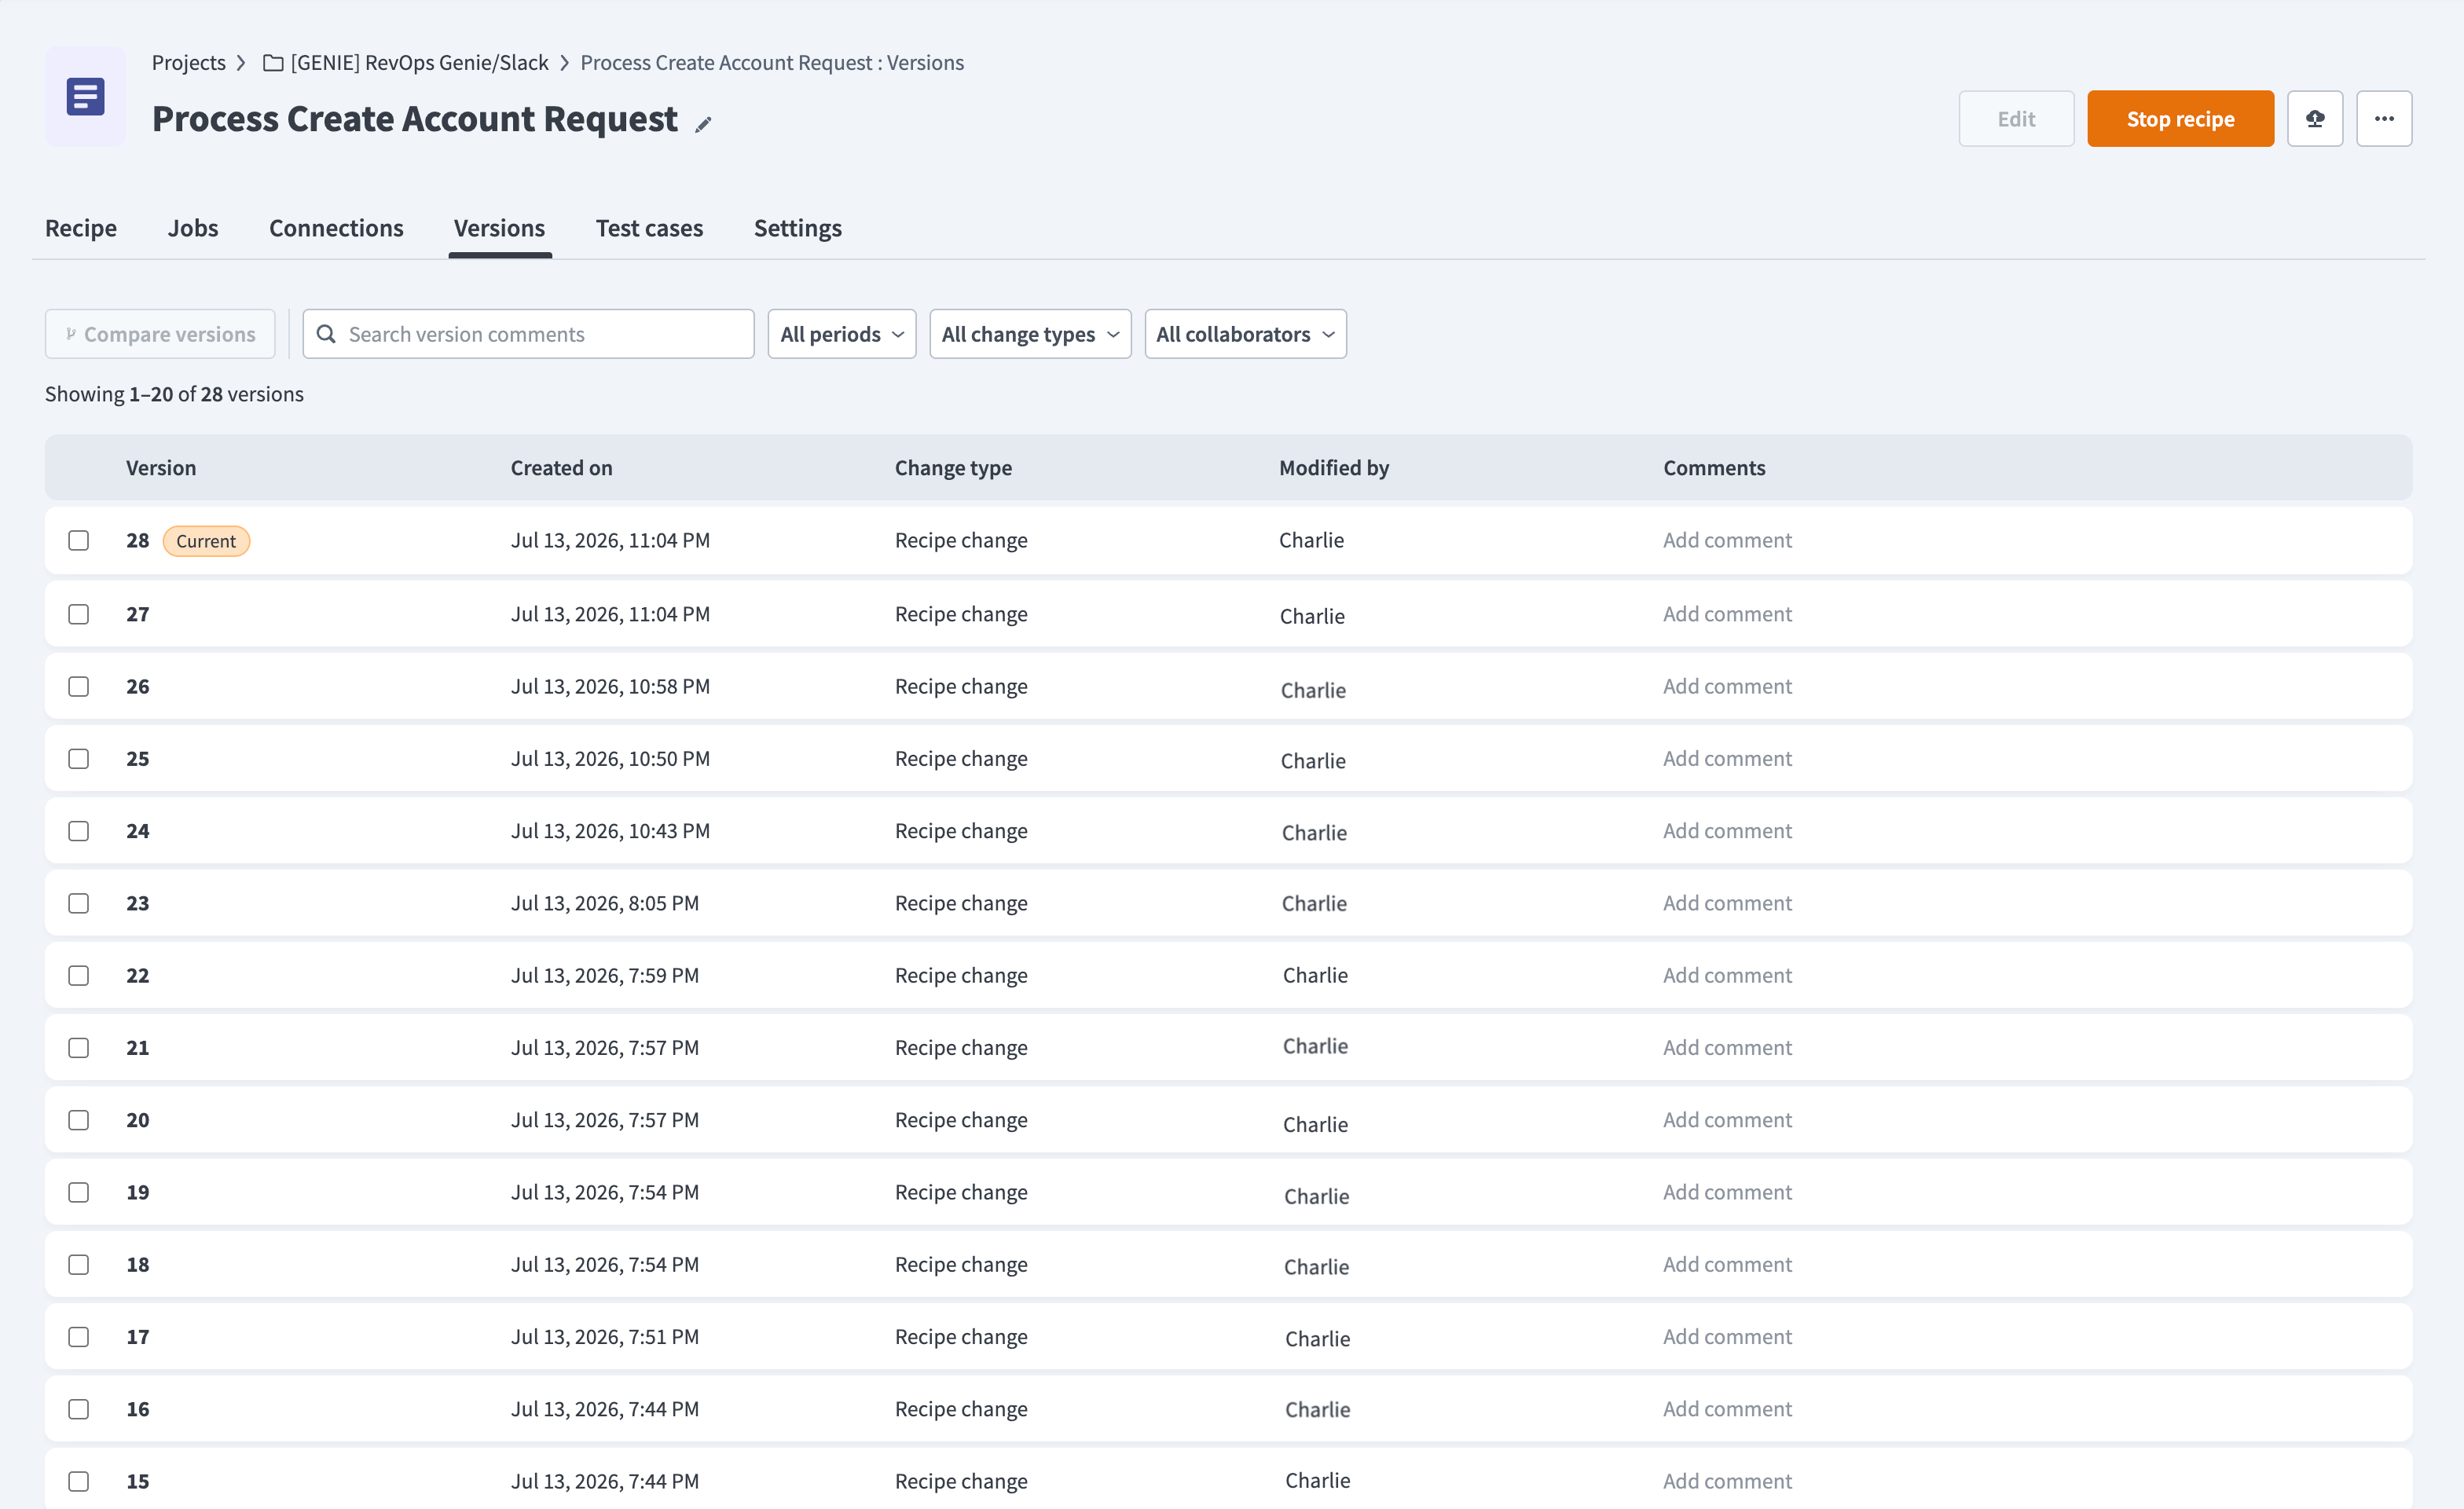Tick the version 17 checkbox
This screenshot has width=2464, height=1509.
tap(78, 1337)
